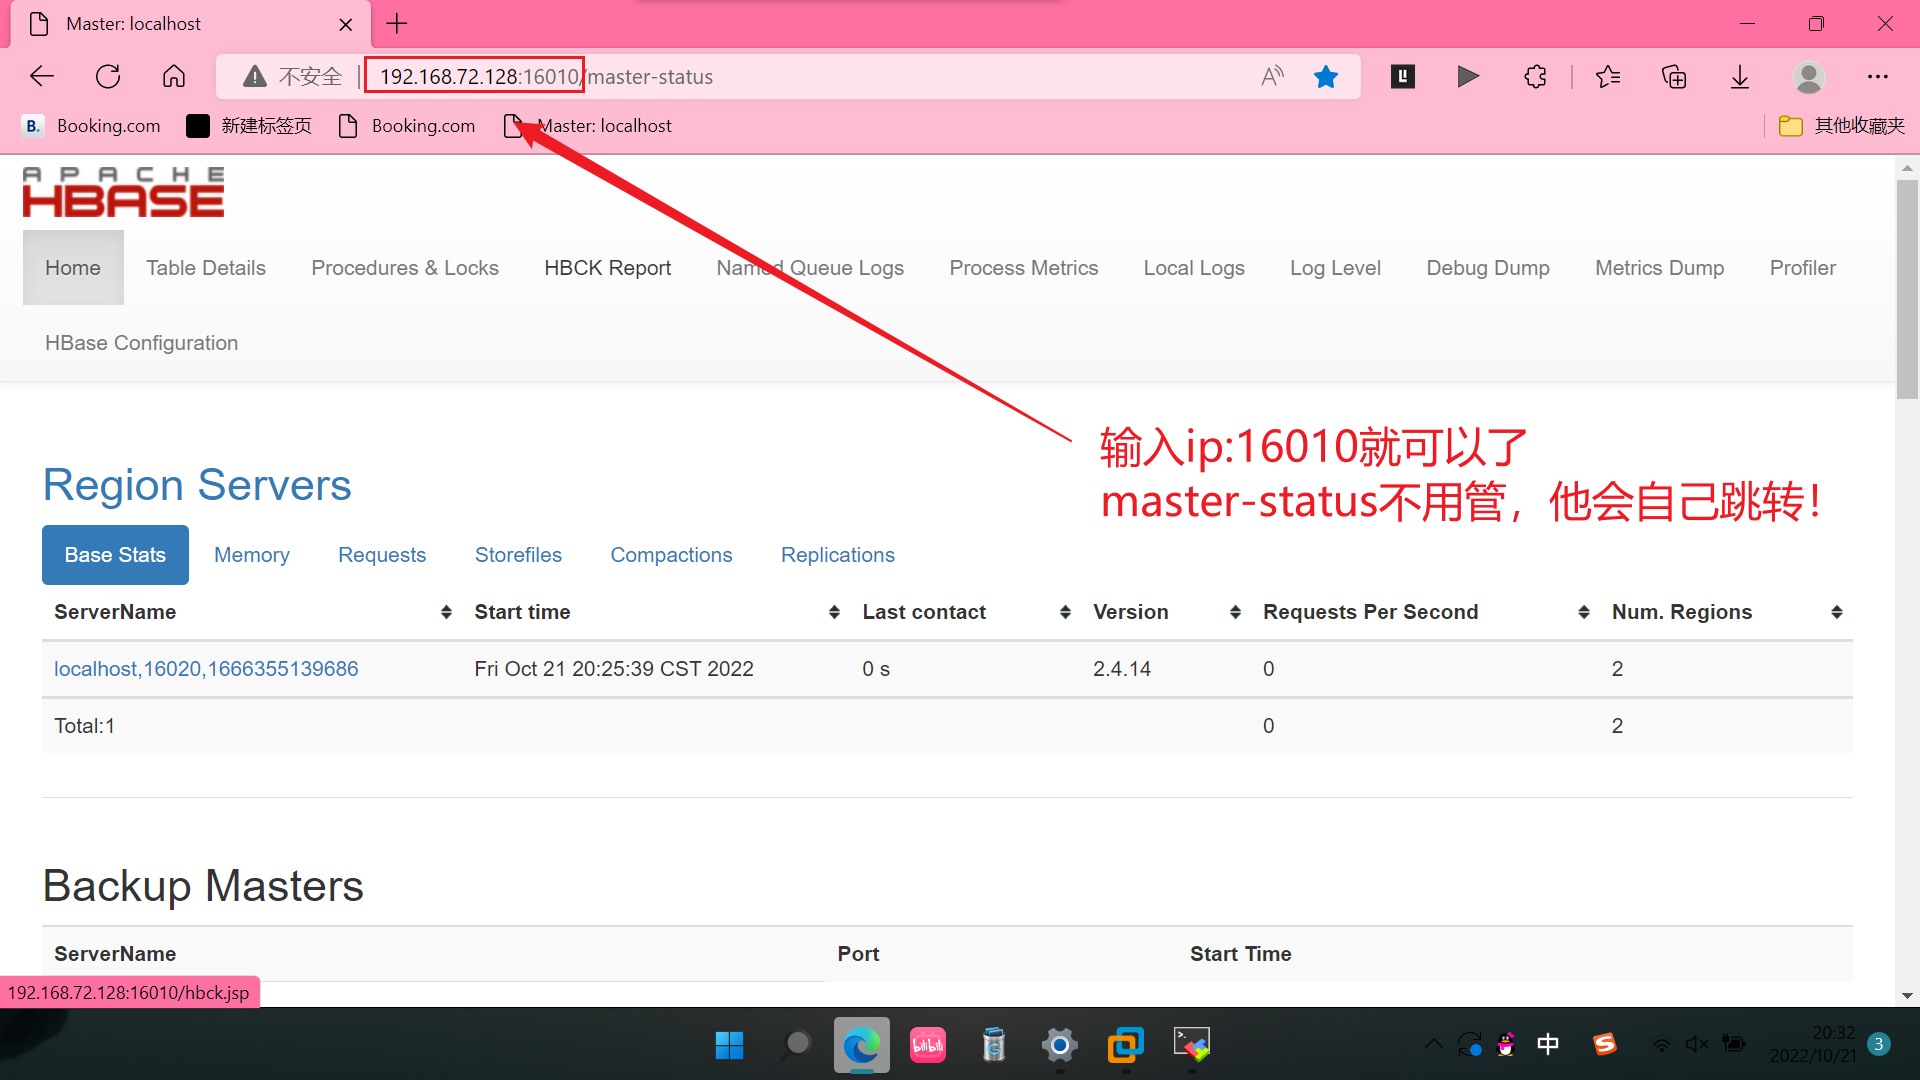
Task: Open browser settings ellipsis menu
Action: pyautogui.click(x=1878, y=77)
